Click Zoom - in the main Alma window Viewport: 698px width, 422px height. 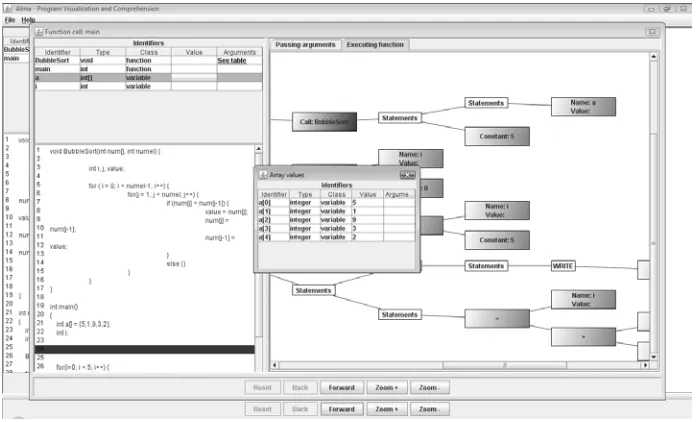click(x=430, y=409)
